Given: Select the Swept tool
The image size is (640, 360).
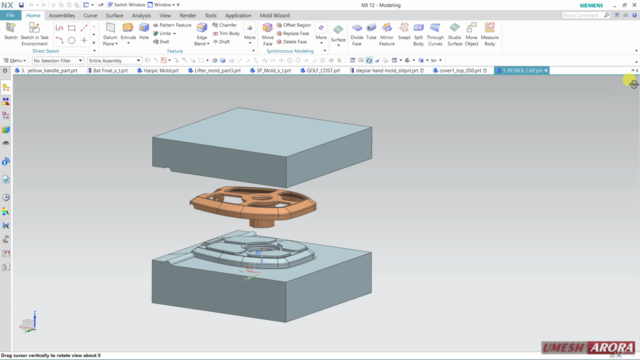Looking at the screenshot, I should click(x=404, y=31).
